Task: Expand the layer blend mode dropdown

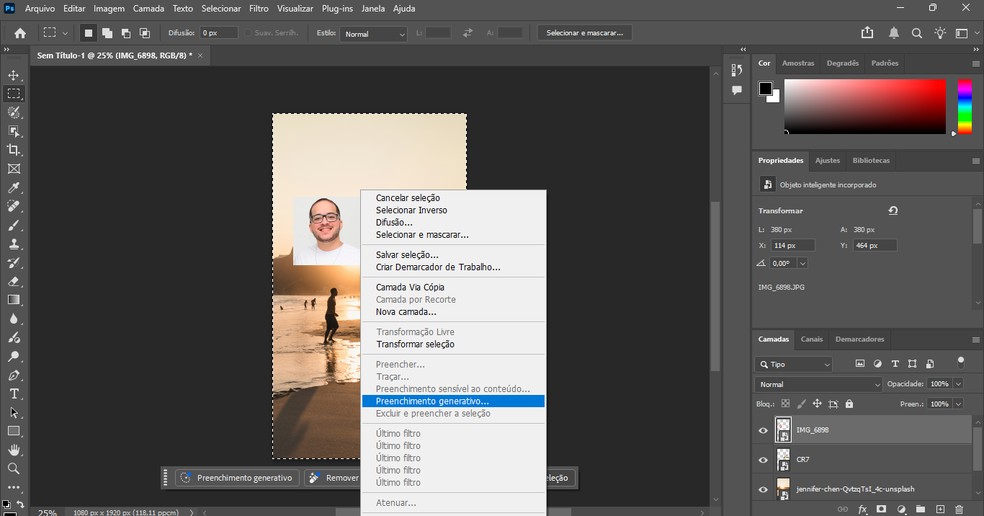Action: click(819, 384)
